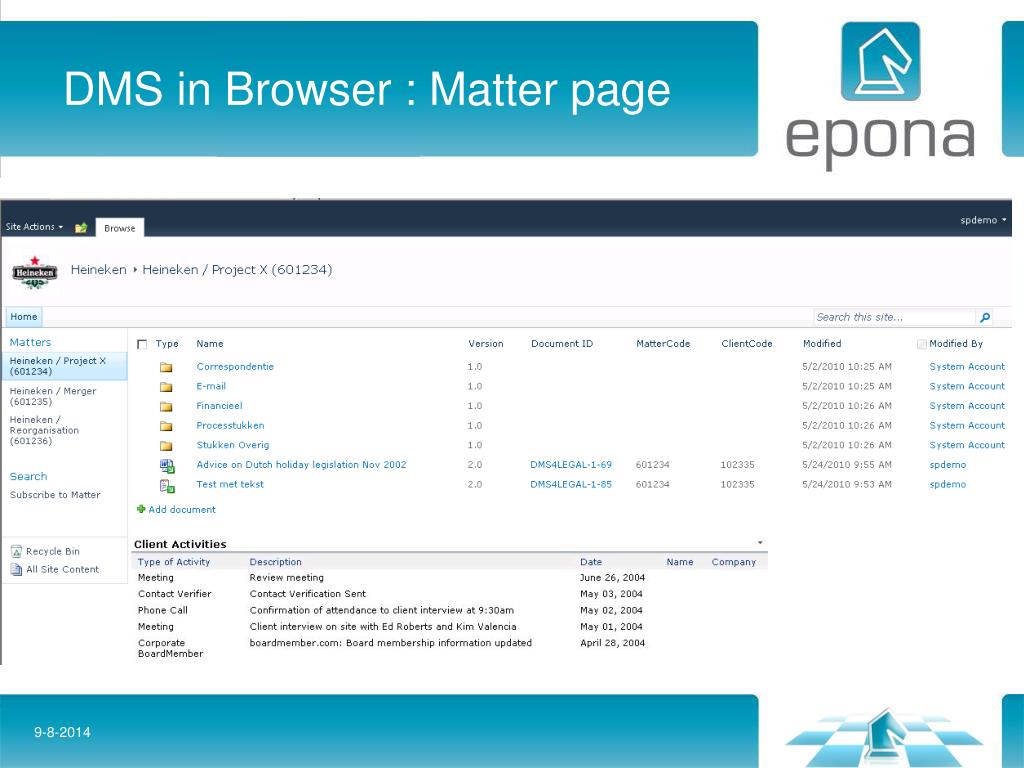Sort activities by Company header
The width and height of the screenshot is (1024, 768).
(x=733, y=562)
